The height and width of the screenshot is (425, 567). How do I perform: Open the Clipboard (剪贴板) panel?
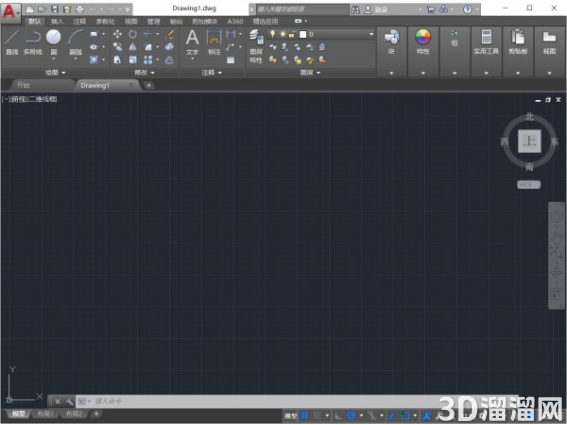pos(518,42)
